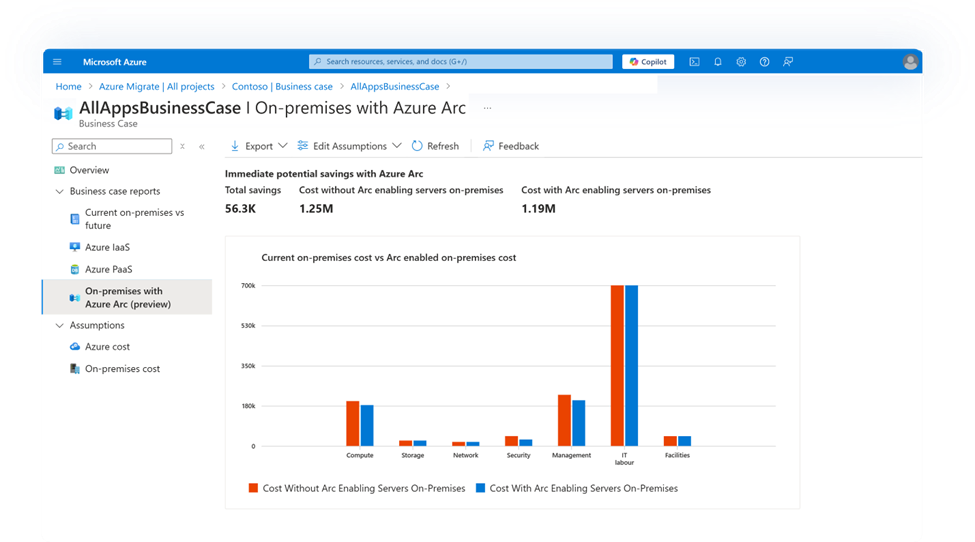Open Cloud Shell from the top bar
Screen dimensions: 975x542
[x=695, y=62]
